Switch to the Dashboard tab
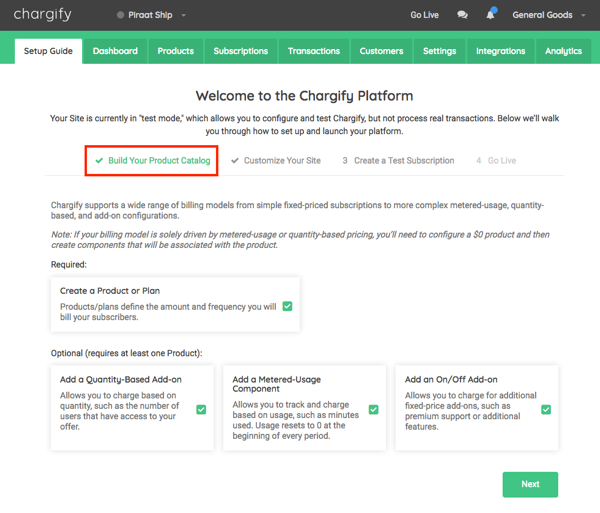 tap(115, 51)
